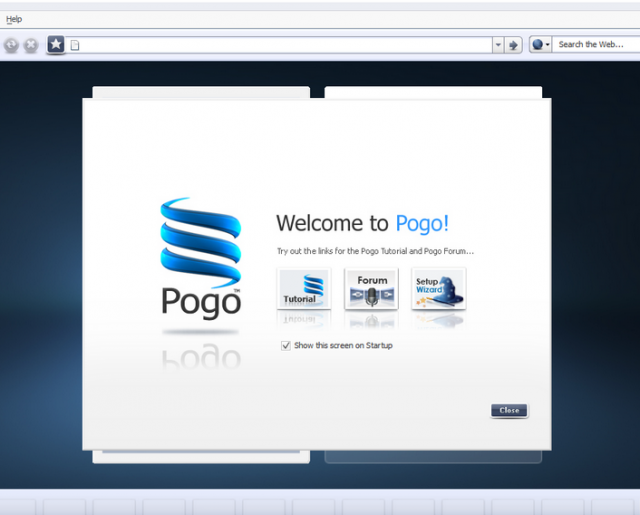Click inside the Search the Web field
Image resolution: width=640 pixels, height=515 pixels.
[596, 44]
